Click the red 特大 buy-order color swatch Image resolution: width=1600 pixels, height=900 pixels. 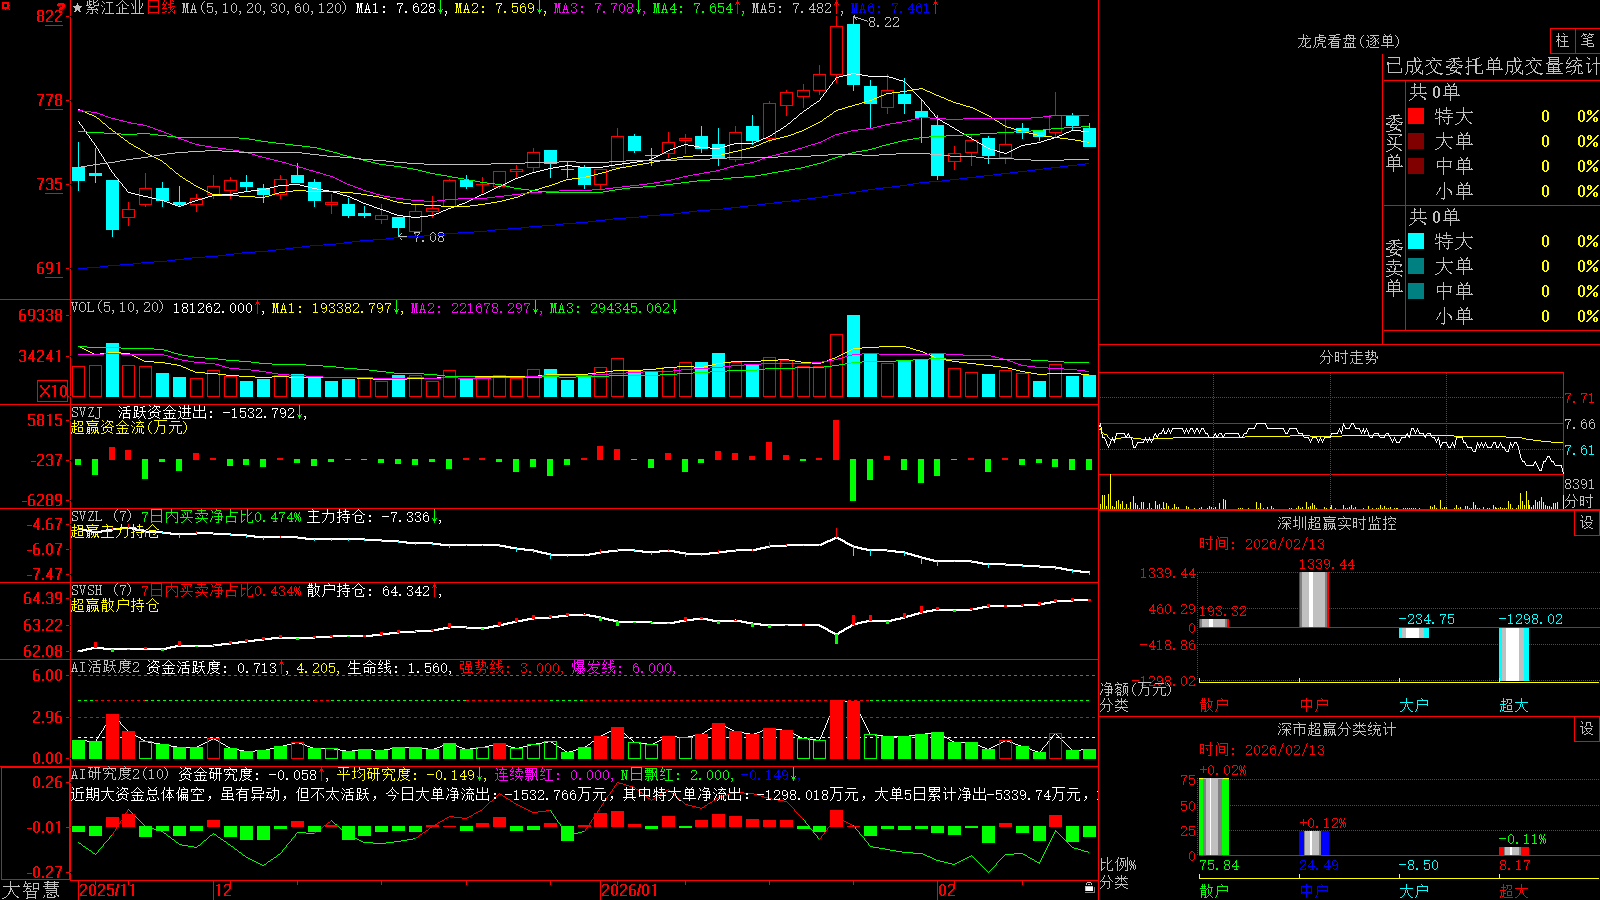click(x=1416, y=116)
